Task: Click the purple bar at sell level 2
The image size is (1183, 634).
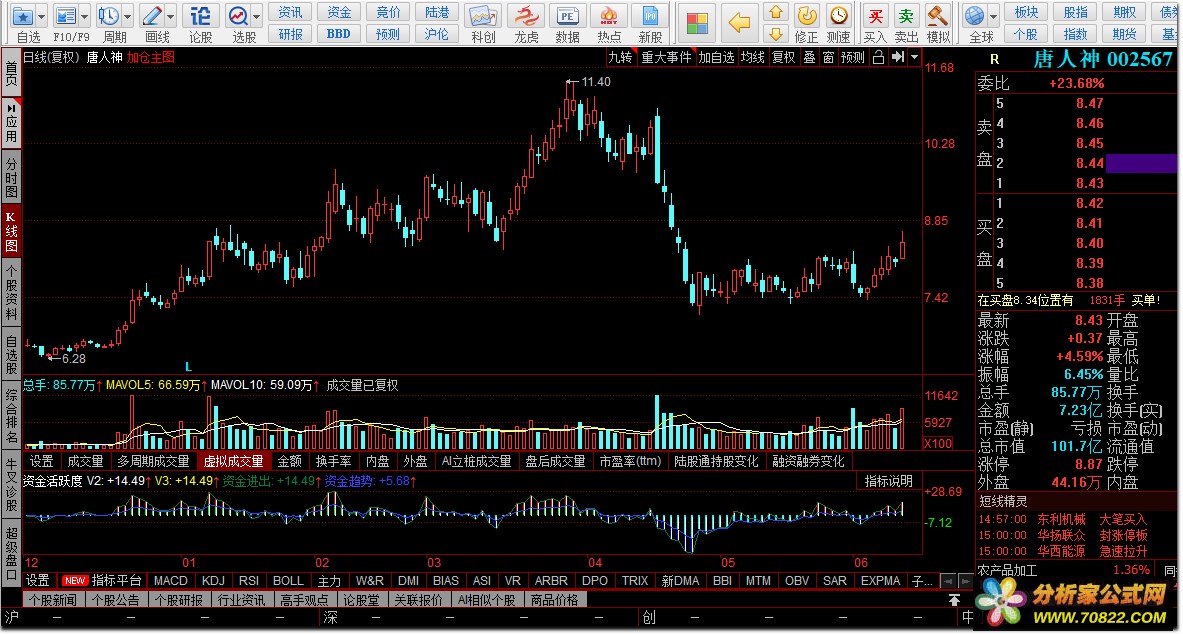Action: pyautogui.click(x=1142, y=163)
